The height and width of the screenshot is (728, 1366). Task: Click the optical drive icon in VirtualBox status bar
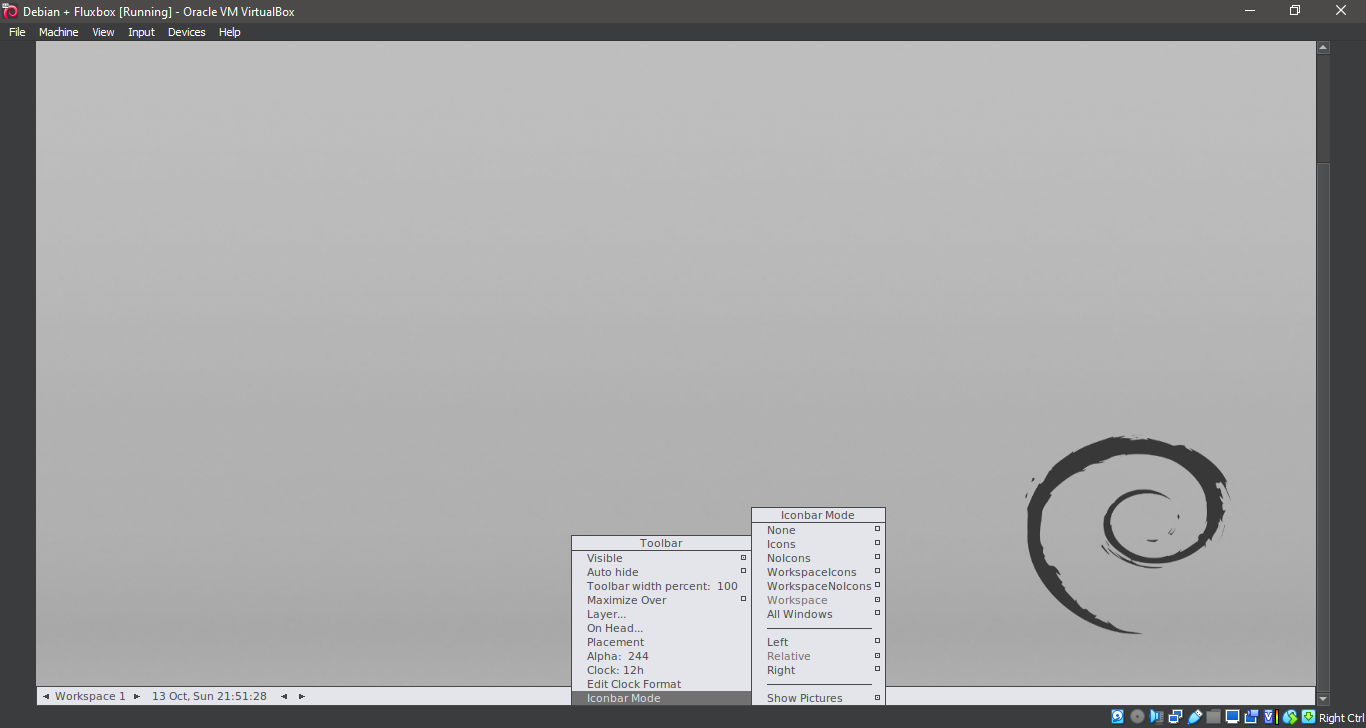(x=1137, y=716)
